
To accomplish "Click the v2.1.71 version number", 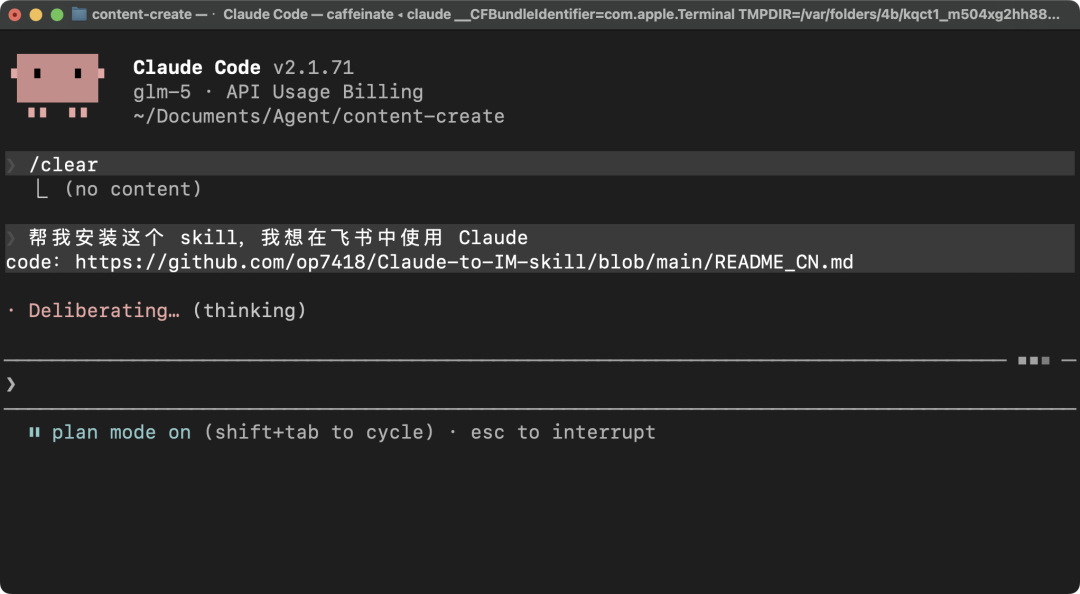I will [x=313, y=68].
